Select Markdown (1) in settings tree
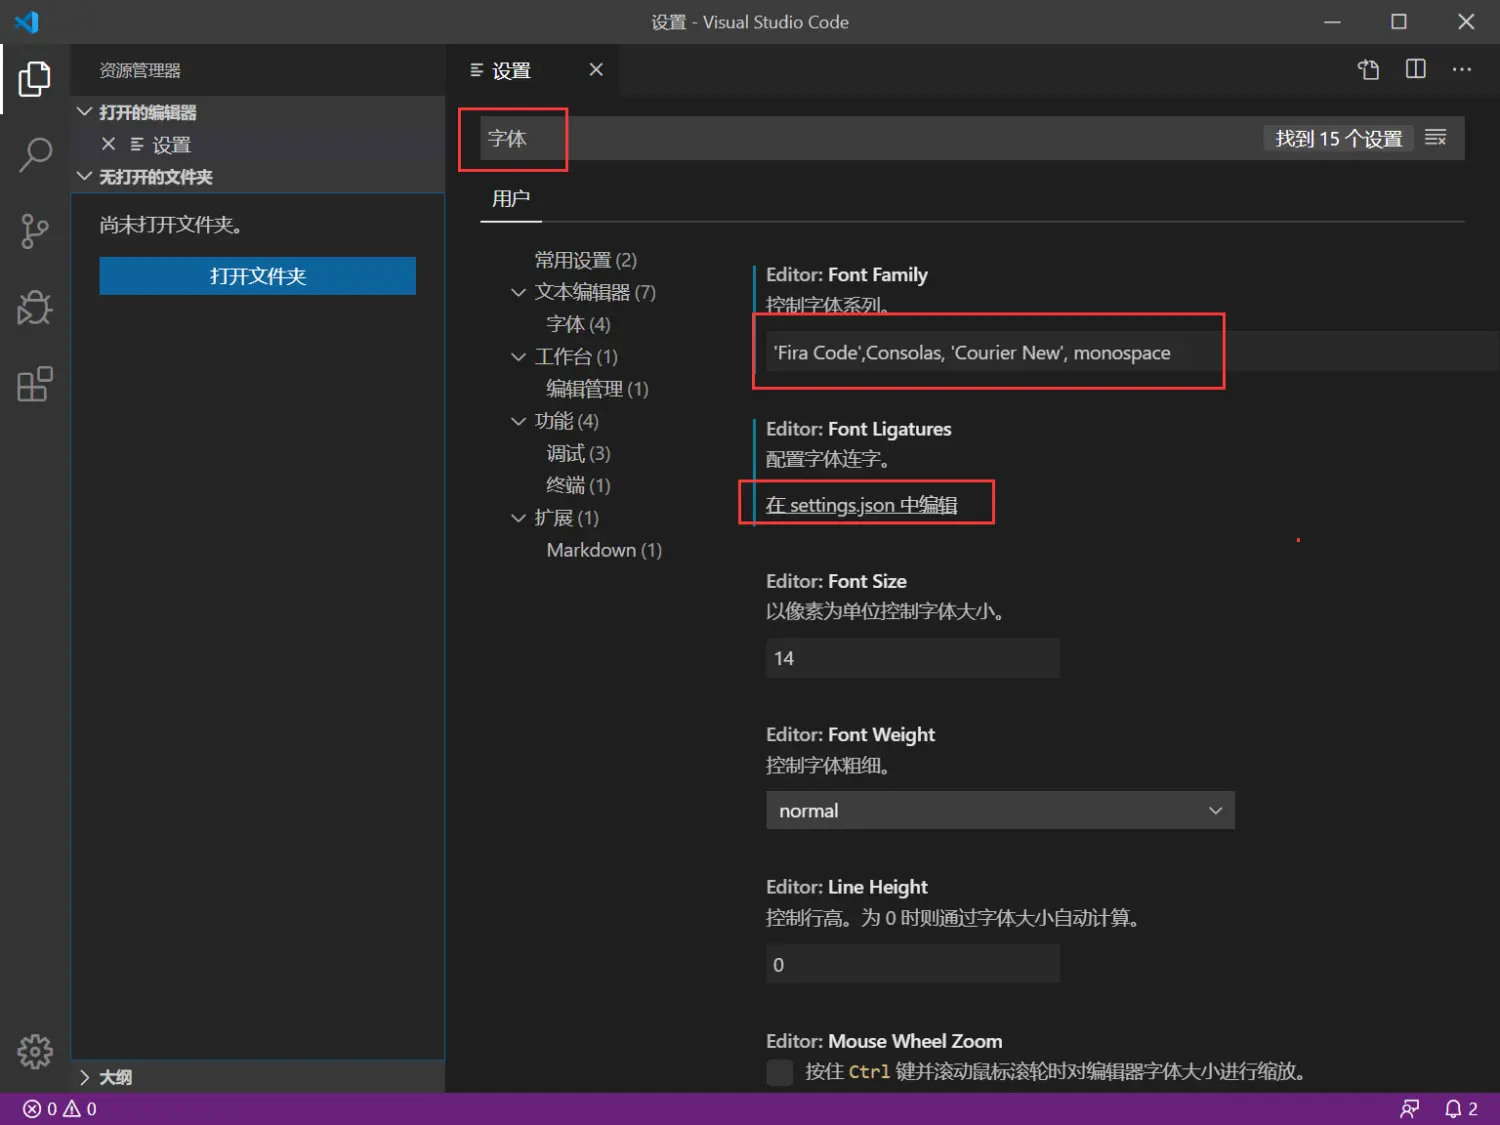 (604, 549)
